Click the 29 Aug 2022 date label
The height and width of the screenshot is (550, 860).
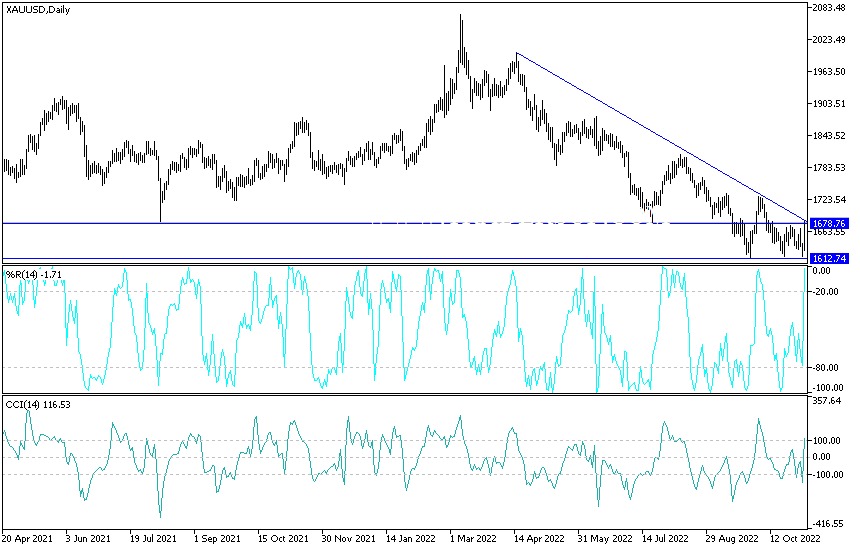click(x=731, y=538)
